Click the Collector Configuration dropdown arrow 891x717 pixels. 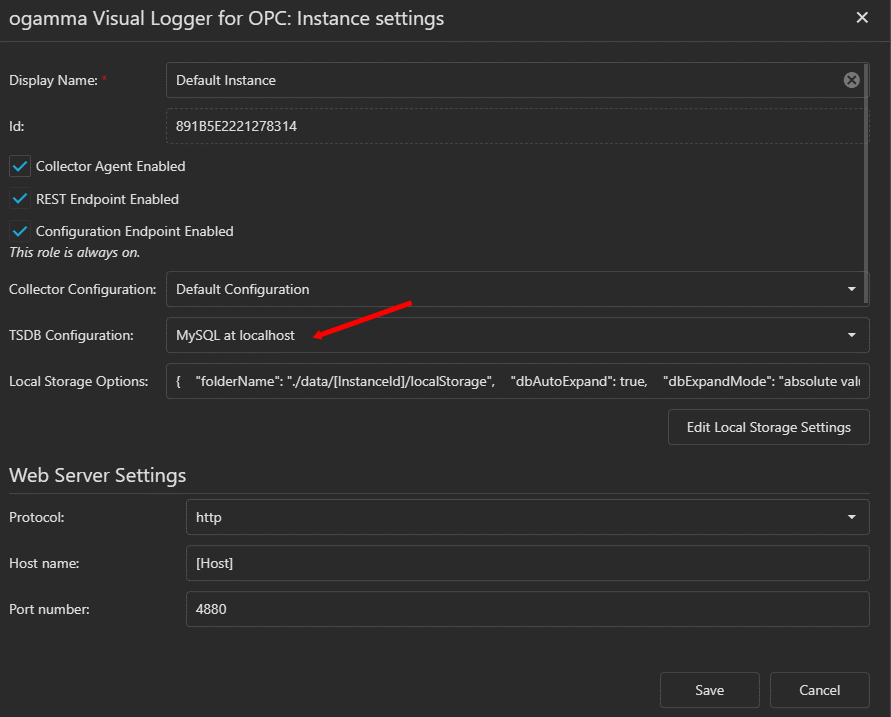pos(851,289)
